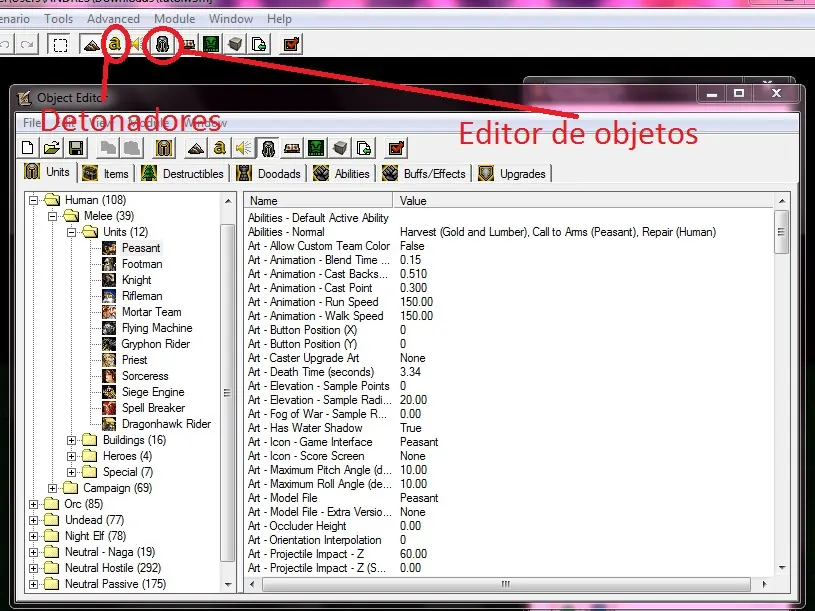Open the Trigger Editor in the main World Editor toolbar
The height and width of the screenshot is (611, 815).
(115, 45)
